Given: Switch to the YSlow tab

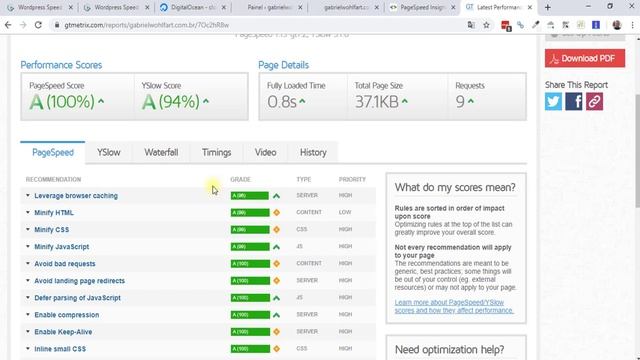Looking at the screenshot, I should coord(109,153).
